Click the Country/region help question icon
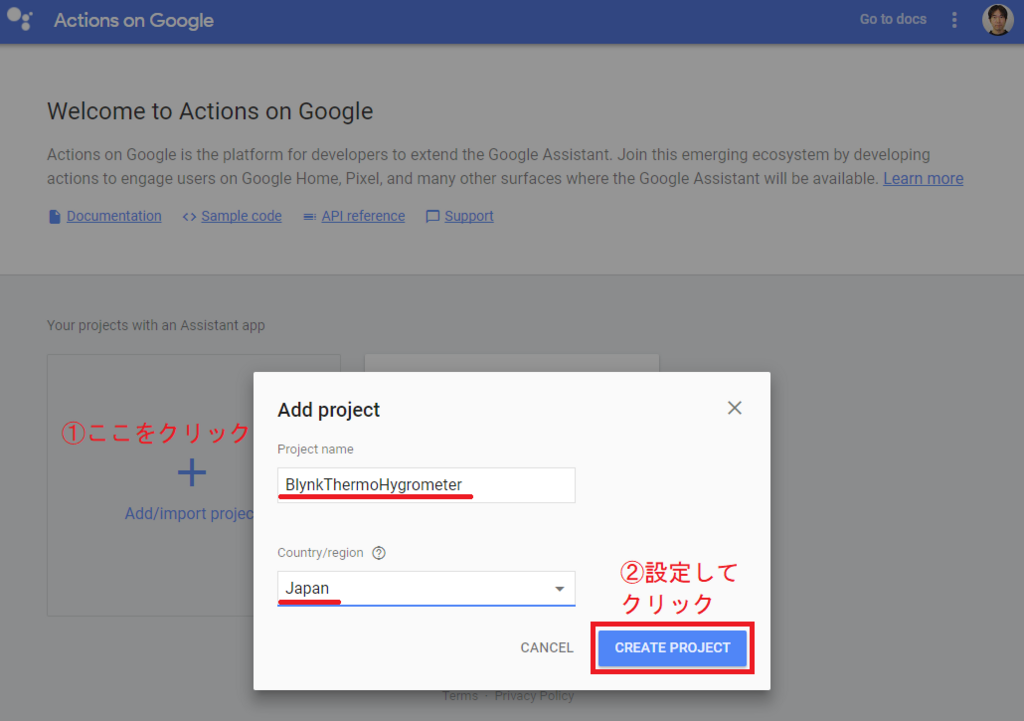Screen dimensions: 1024x721 [379, 553]
